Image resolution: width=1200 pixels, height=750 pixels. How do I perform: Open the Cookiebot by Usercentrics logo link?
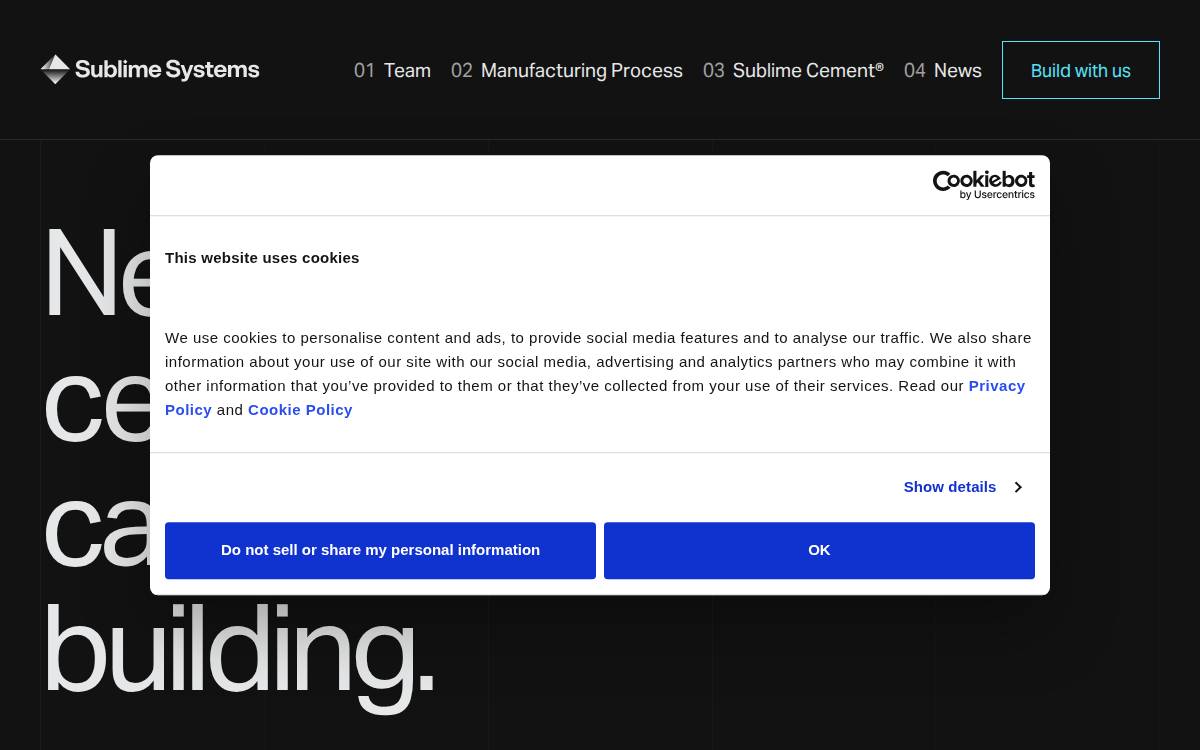tap(984, 185)
